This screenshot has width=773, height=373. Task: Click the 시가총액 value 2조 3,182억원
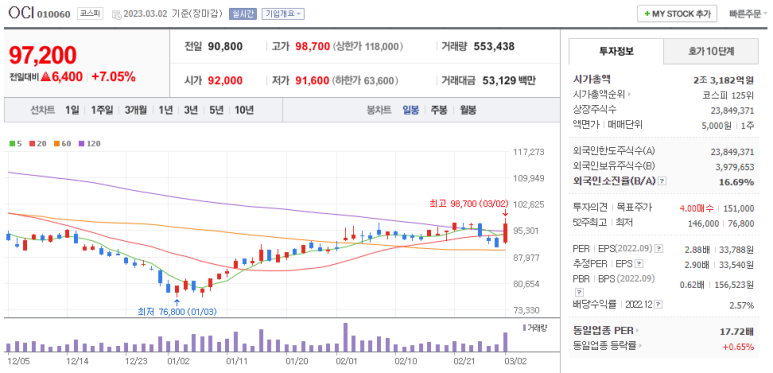724,80
